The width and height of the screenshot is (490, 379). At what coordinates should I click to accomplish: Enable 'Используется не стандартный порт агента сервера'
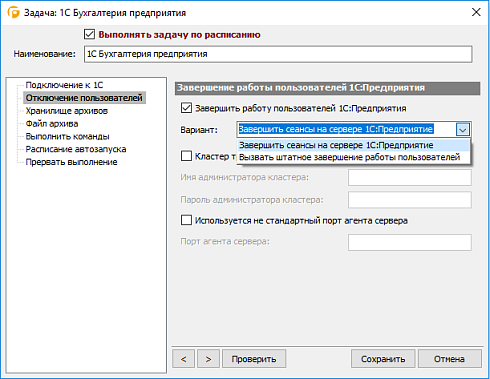pyautogui.click(x=186, y=220)
